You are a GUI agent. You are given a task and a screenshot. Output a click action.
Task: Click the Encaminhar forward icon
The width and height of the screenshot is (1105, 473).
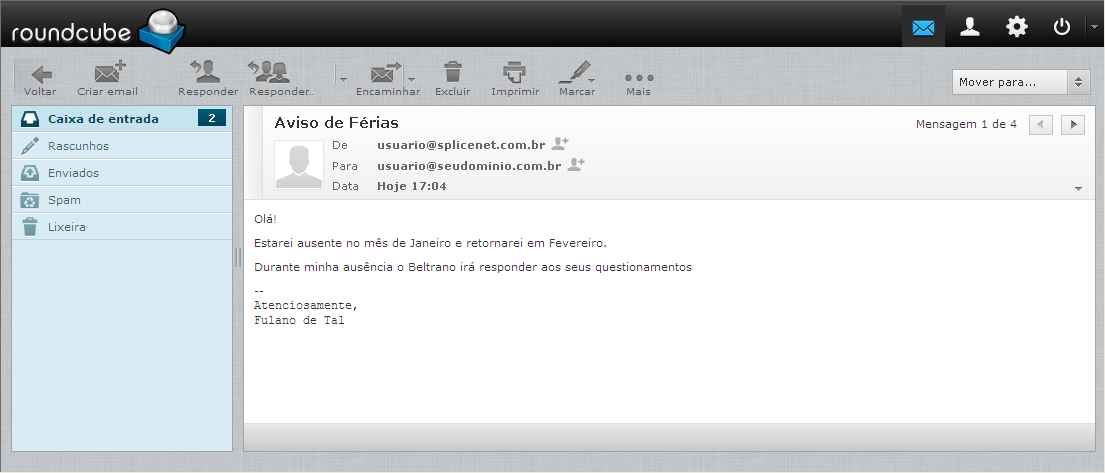pyautogui.click(x=386, y=73)
